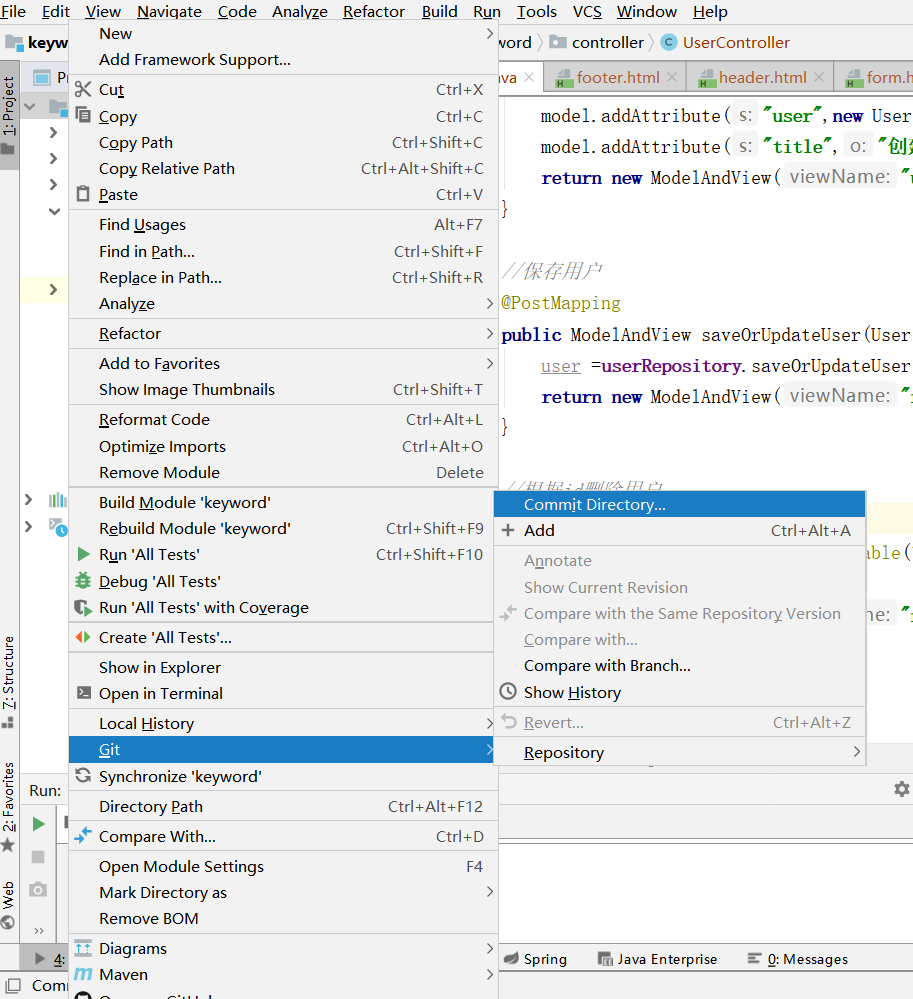Open the 2: Favorites side tab
This screenshot has height=999, width=913.
click(9, 806)
